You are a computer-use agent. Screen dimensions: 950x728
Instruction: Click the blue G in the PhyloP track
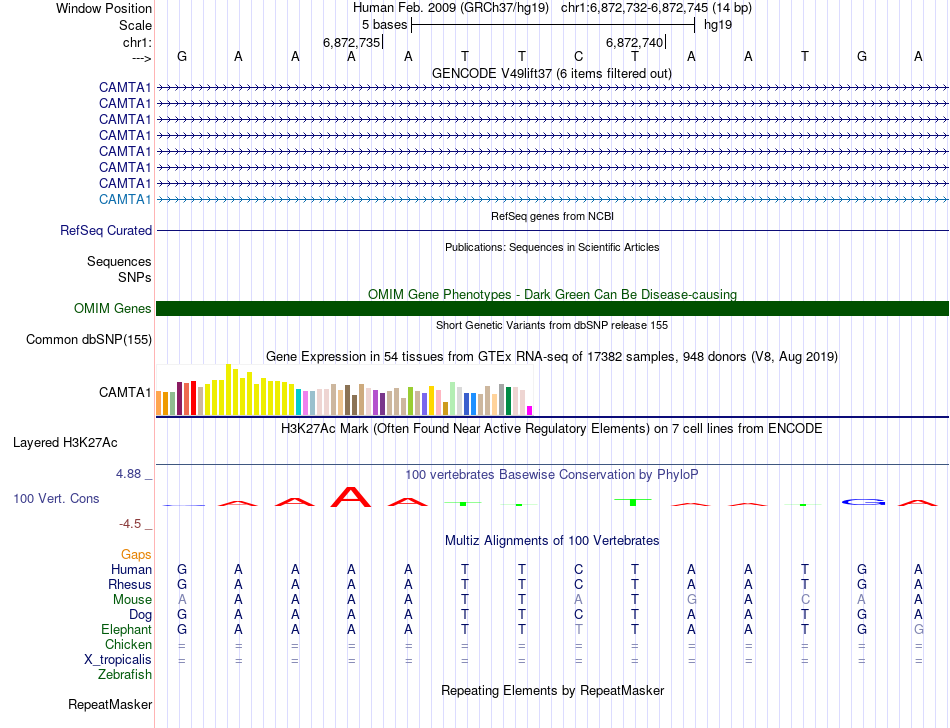tap(862, 502)
